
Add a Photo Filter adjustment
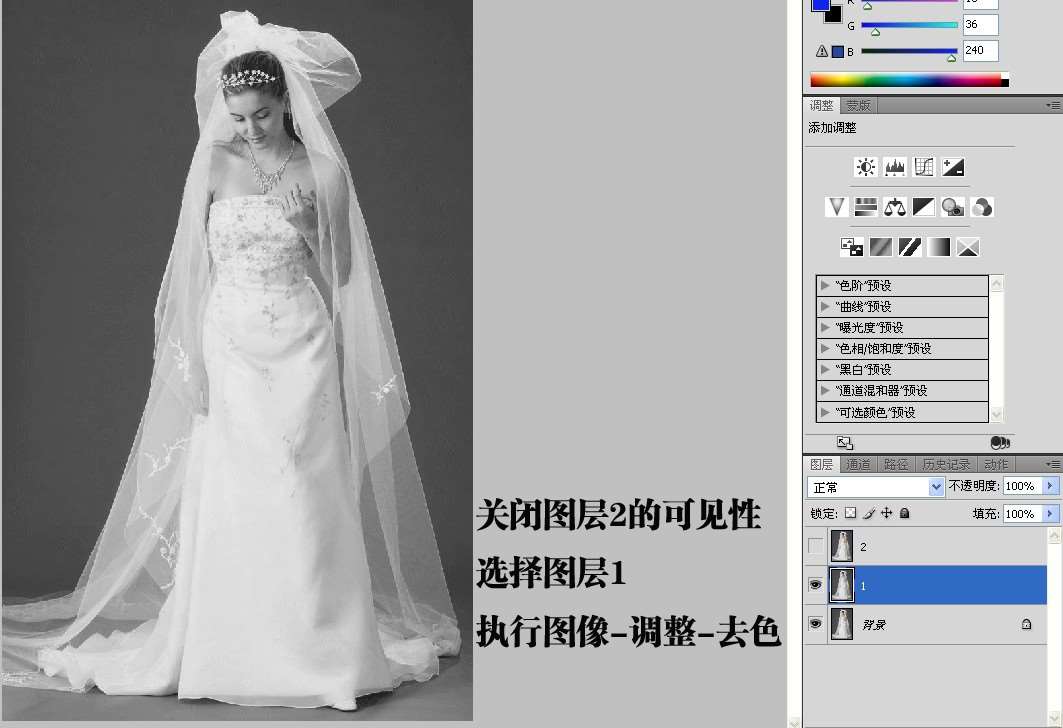pos(952,207)
